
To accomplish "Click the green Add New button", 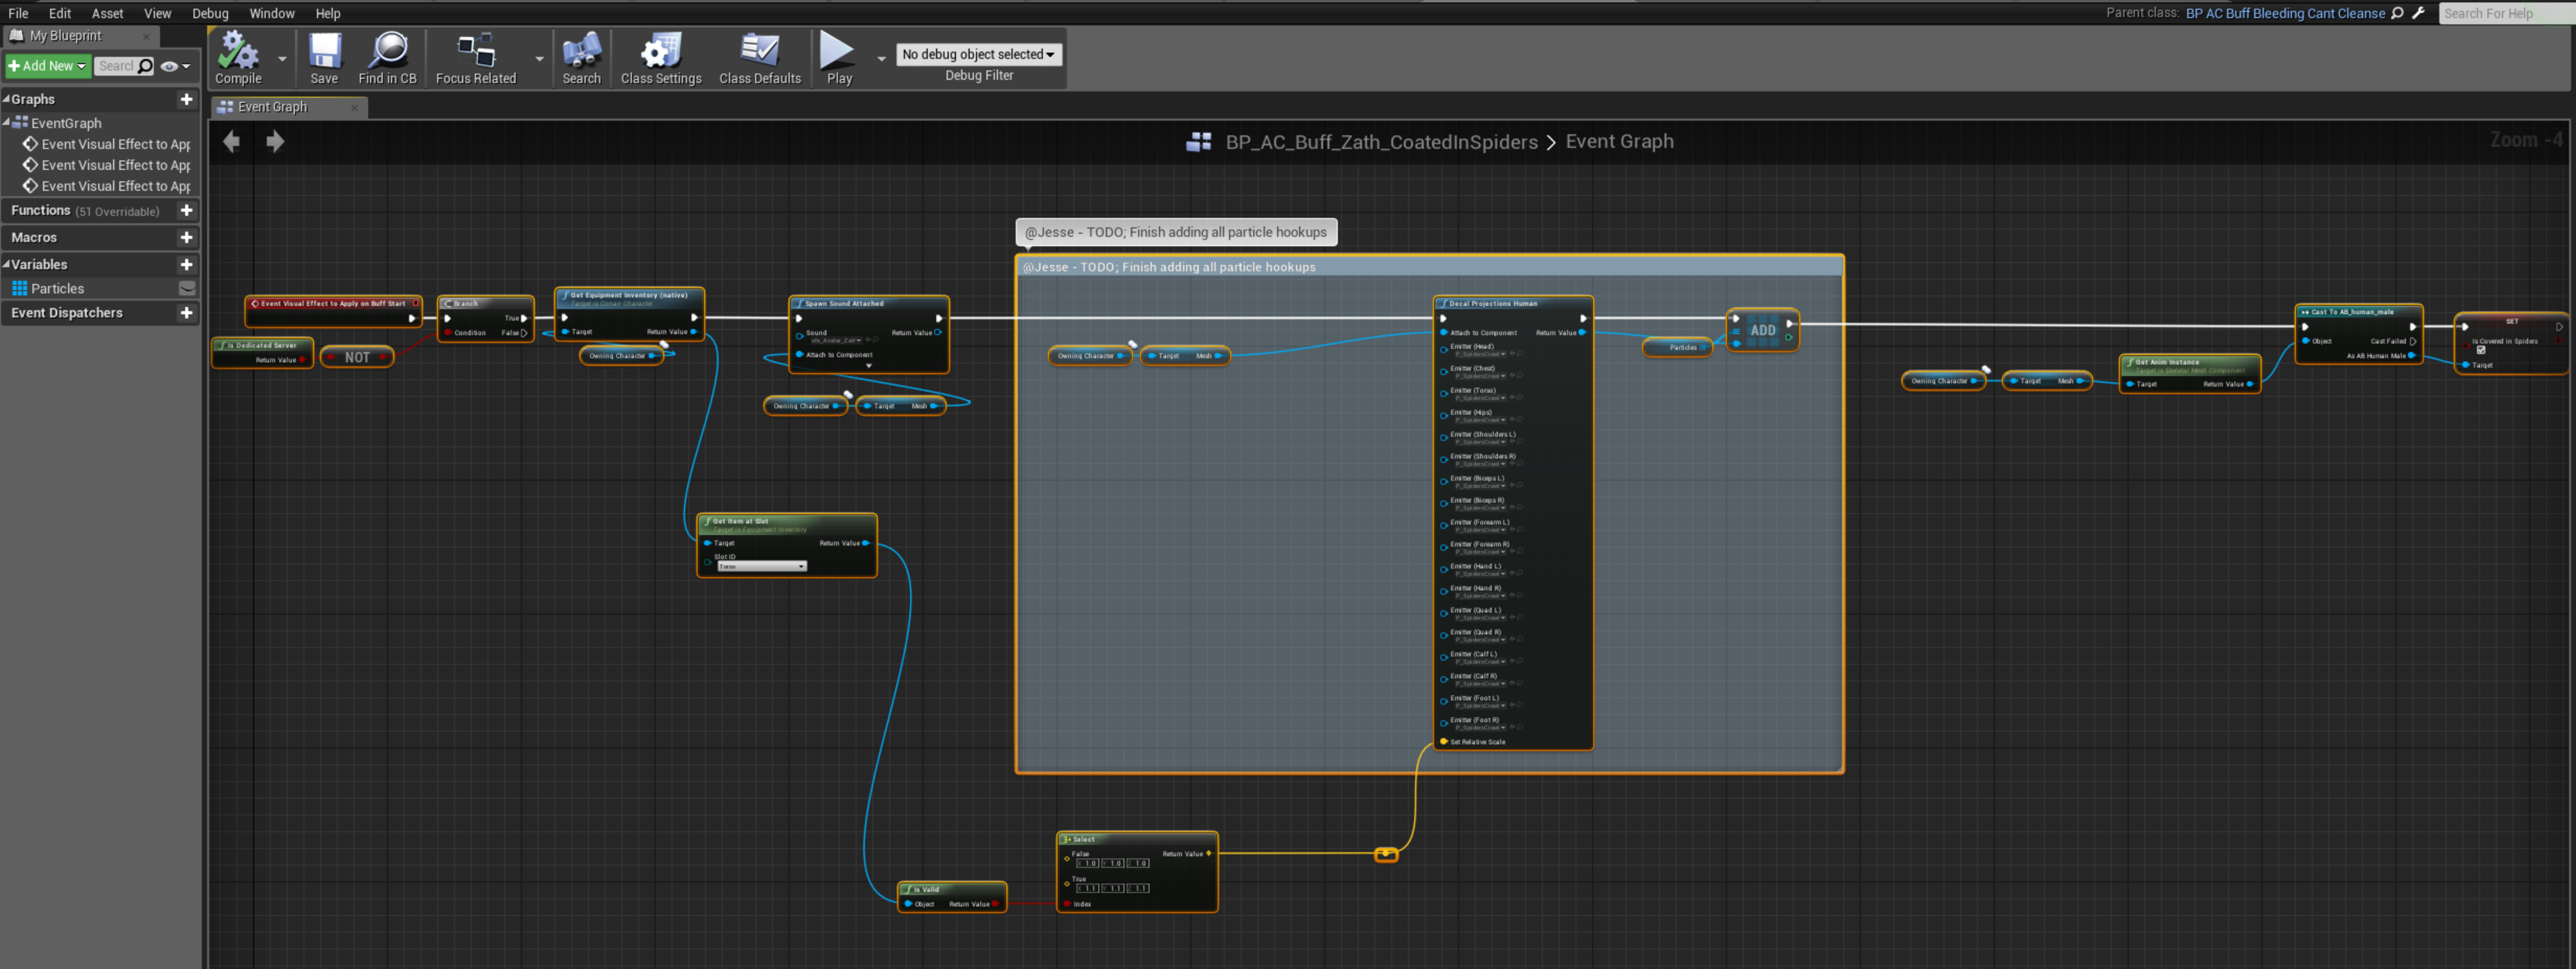I will pos(47,67).
